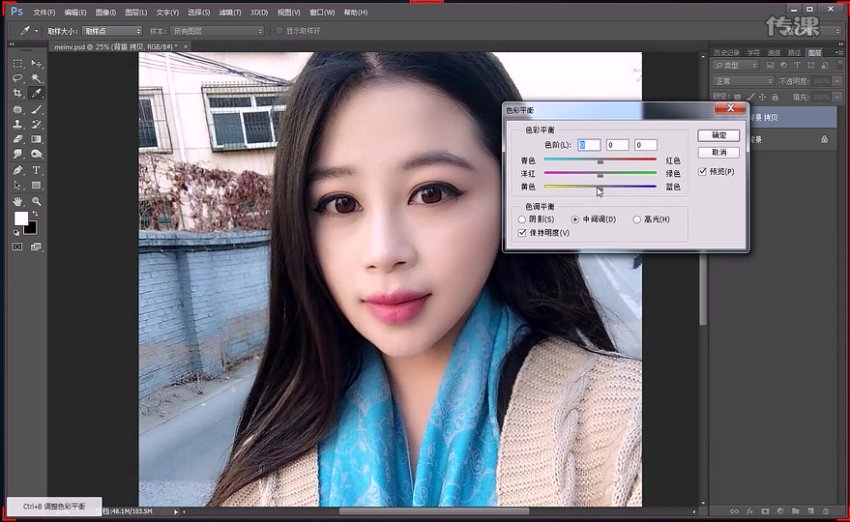Click 取消 to cancel color balance

coord(718,152)
